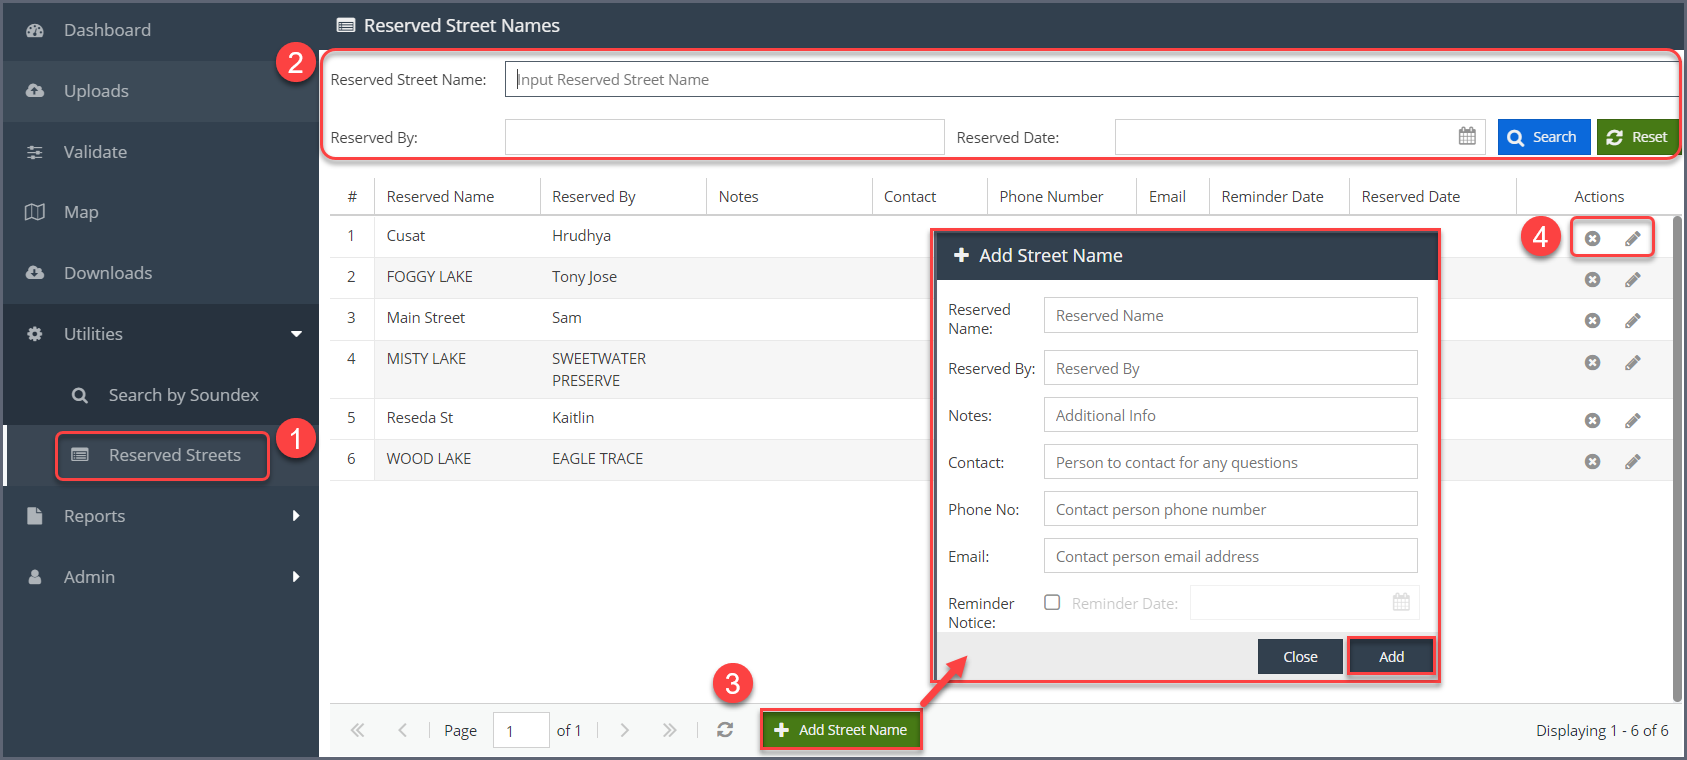Click the green Reset button
The width and height of the screenshot is (1687, 760).
coord(1637,137)
